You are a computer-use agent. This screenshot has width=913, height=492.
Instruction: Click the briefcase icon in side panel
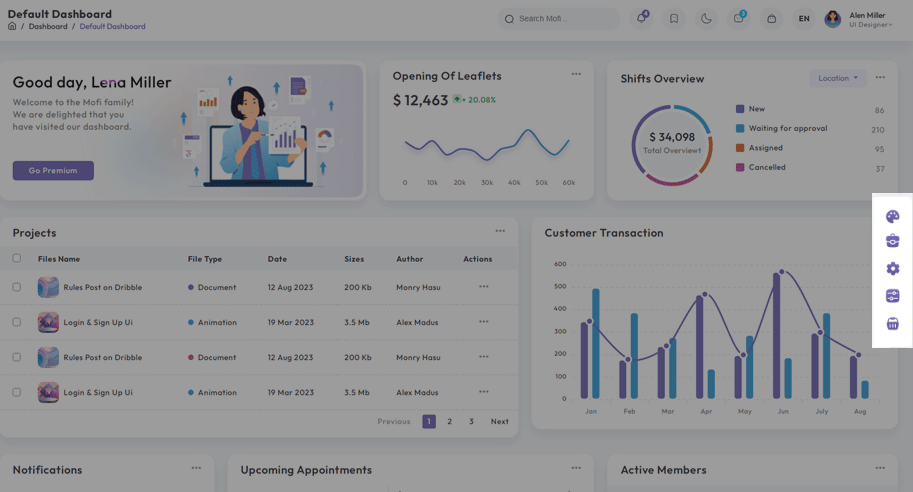pos(892,241)
